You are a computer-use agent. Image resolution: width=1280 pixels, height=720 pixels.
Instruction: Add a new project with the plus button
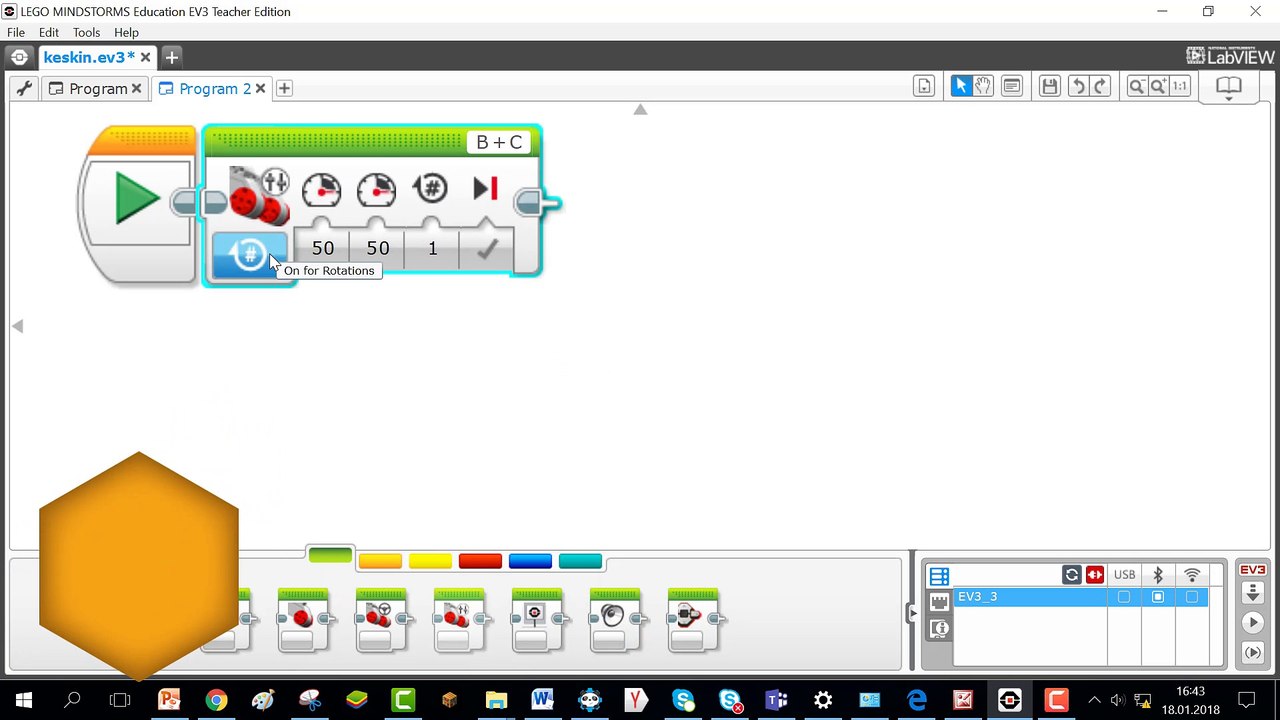pyautogui.click(x=171, y=57)
